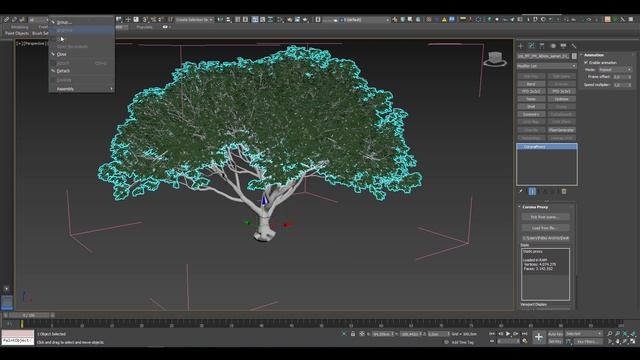Image resolution: width=640 pixels, height=360 pixels.
Task: Click the Load from file... button
Action: [545, 228]
